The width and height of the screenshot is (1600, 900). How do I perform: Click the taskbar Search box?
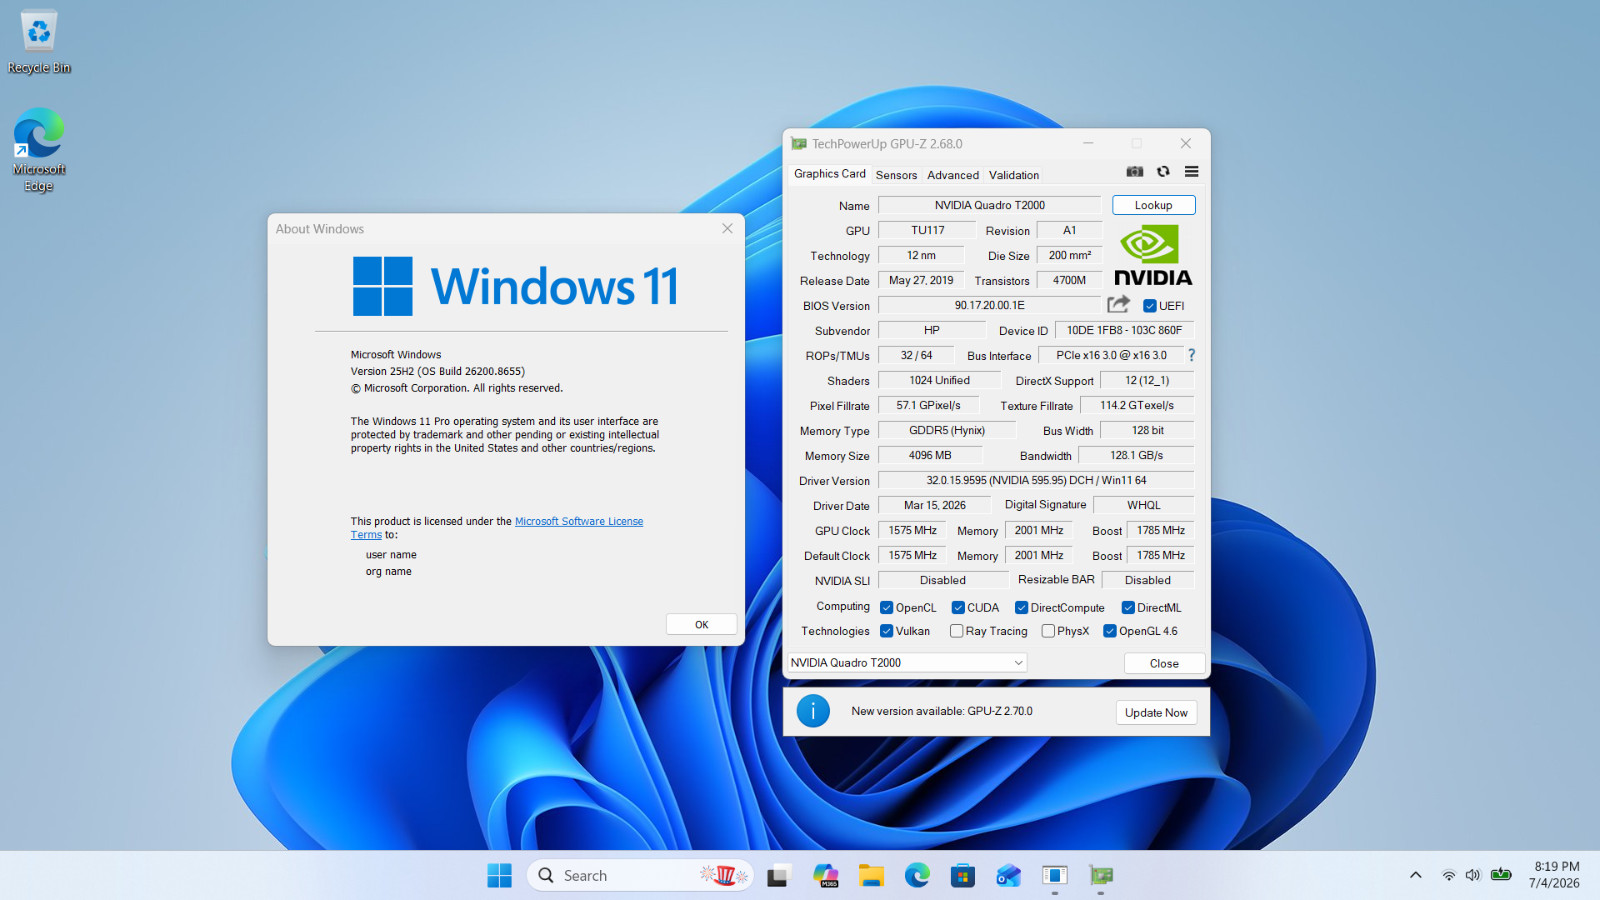(x=640, y=876)
